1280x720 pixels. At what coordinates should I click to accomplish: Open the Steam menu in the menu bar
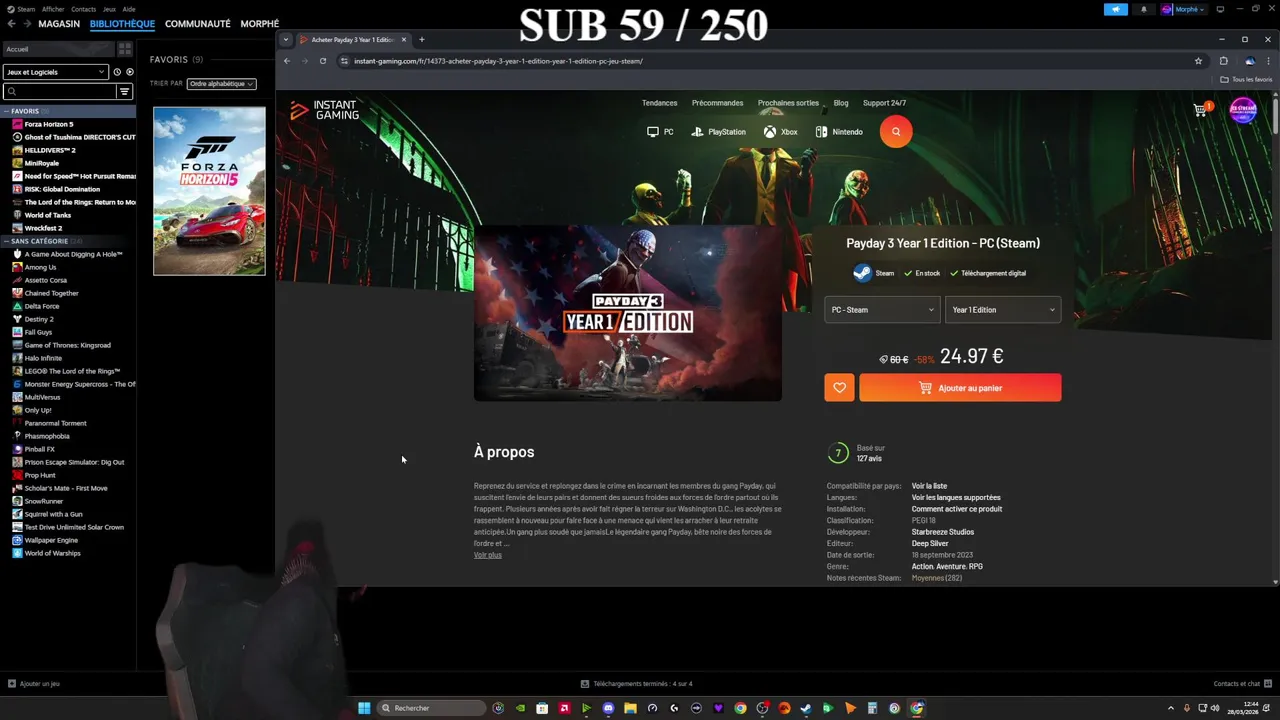pyautogui.click(x=26, y=9)
